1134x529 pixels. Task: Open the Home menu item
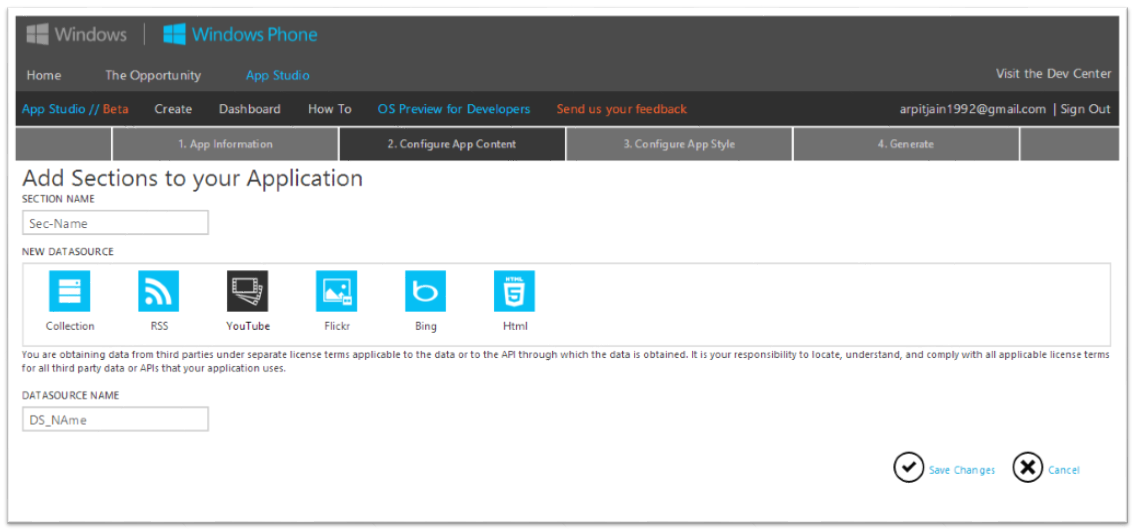coord(44,75)
